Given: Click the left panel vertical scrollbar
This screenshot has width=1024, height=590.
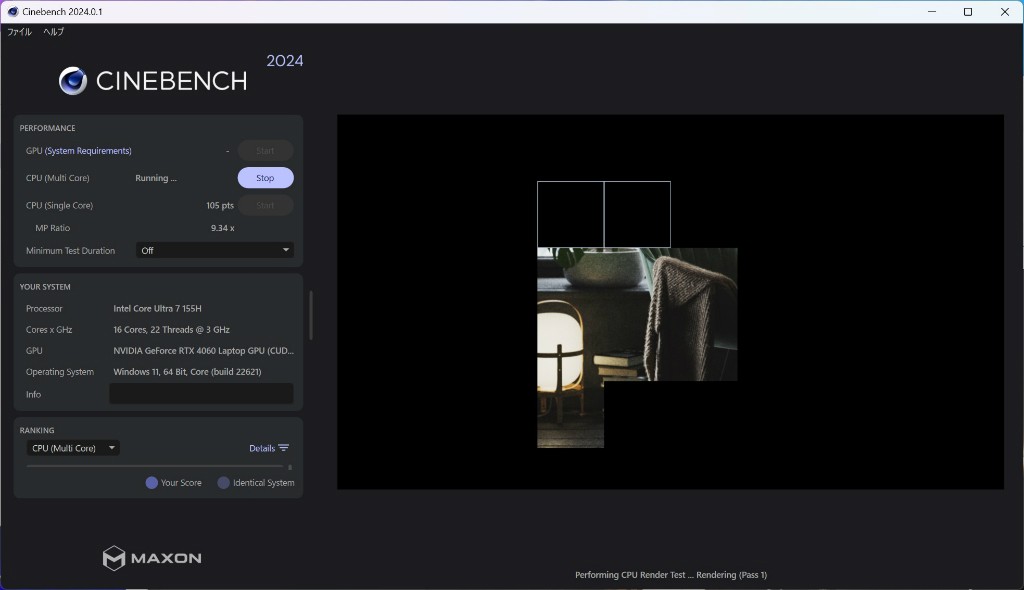Looking at the screenshot, I should pos(310,315).
